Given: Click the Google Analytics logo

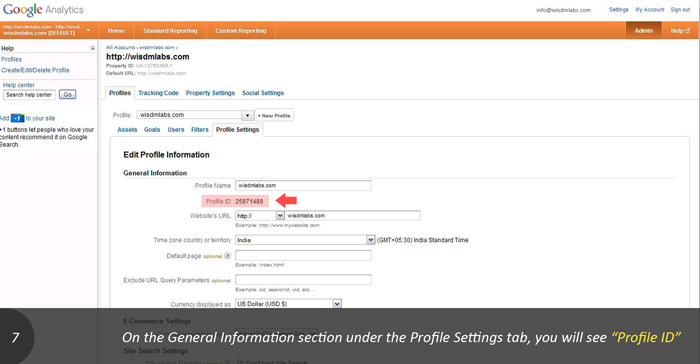Looking at the screenshot, I should coord(43,10).
